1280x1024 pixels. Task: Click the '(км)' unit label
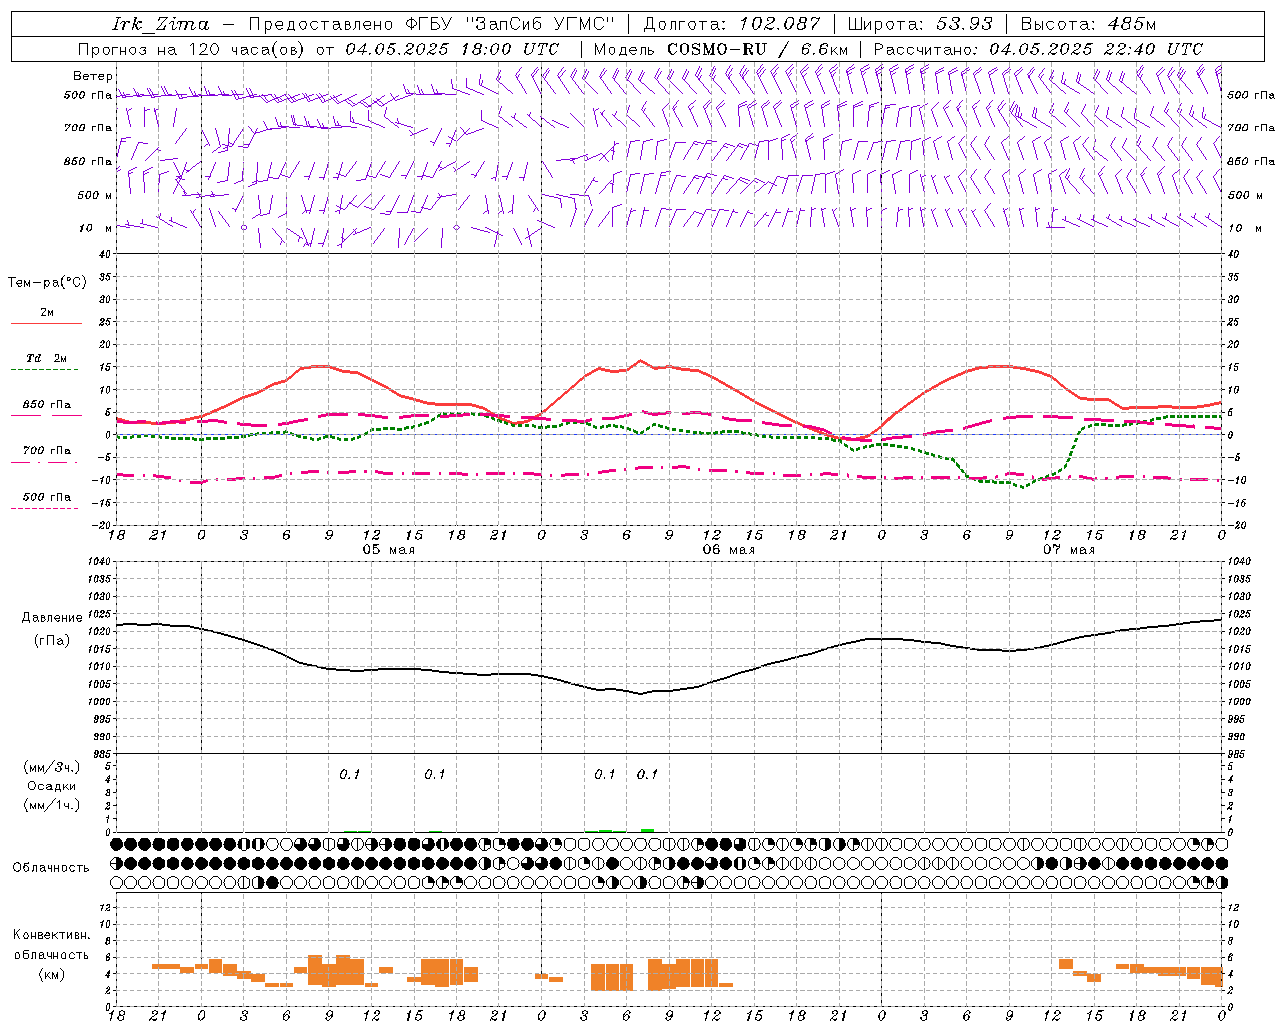tap(52, 974)
